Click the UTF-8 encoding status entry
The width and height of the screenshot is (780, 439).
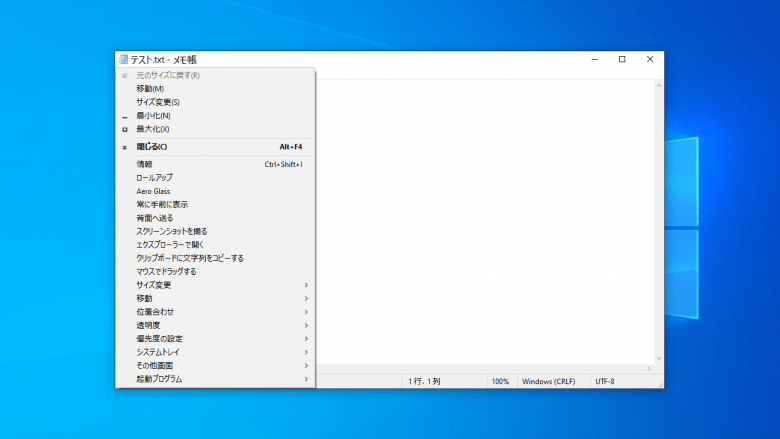coord(624,381)
